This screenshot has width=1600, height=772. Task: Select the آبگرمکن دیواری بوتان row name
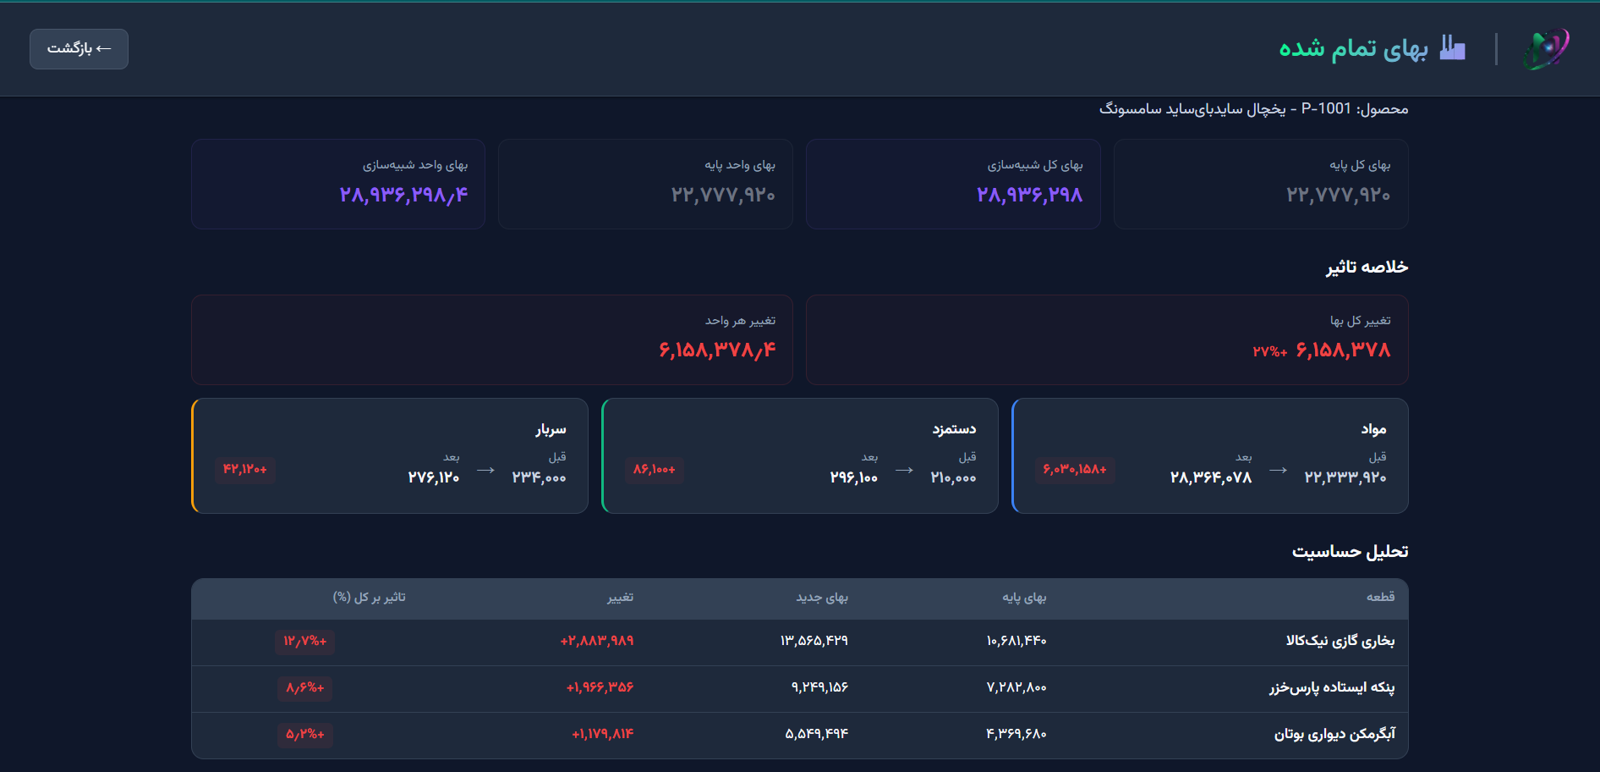(x=1335, y=735)
